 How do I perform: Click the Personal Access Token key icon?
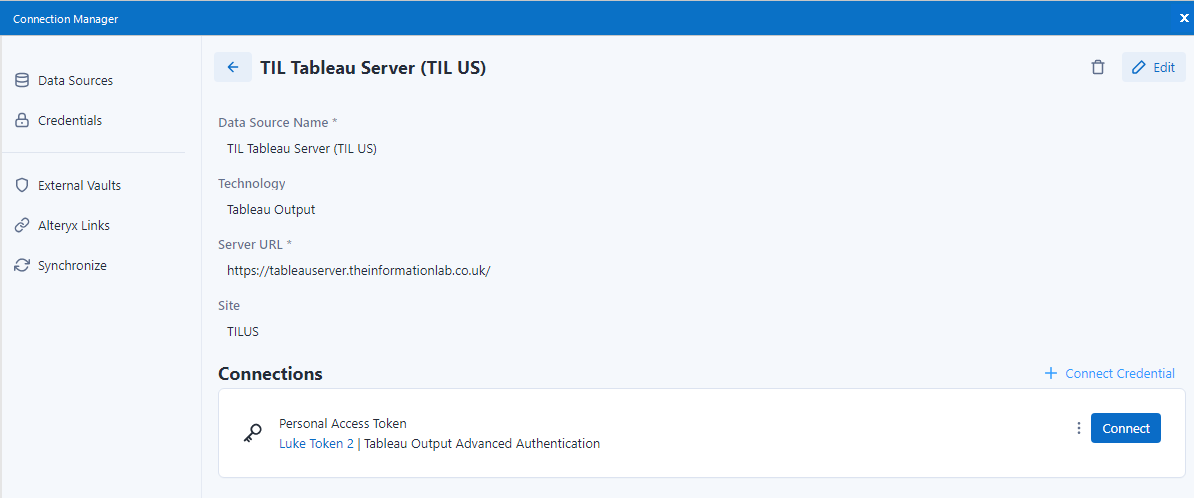coord(253,433)
